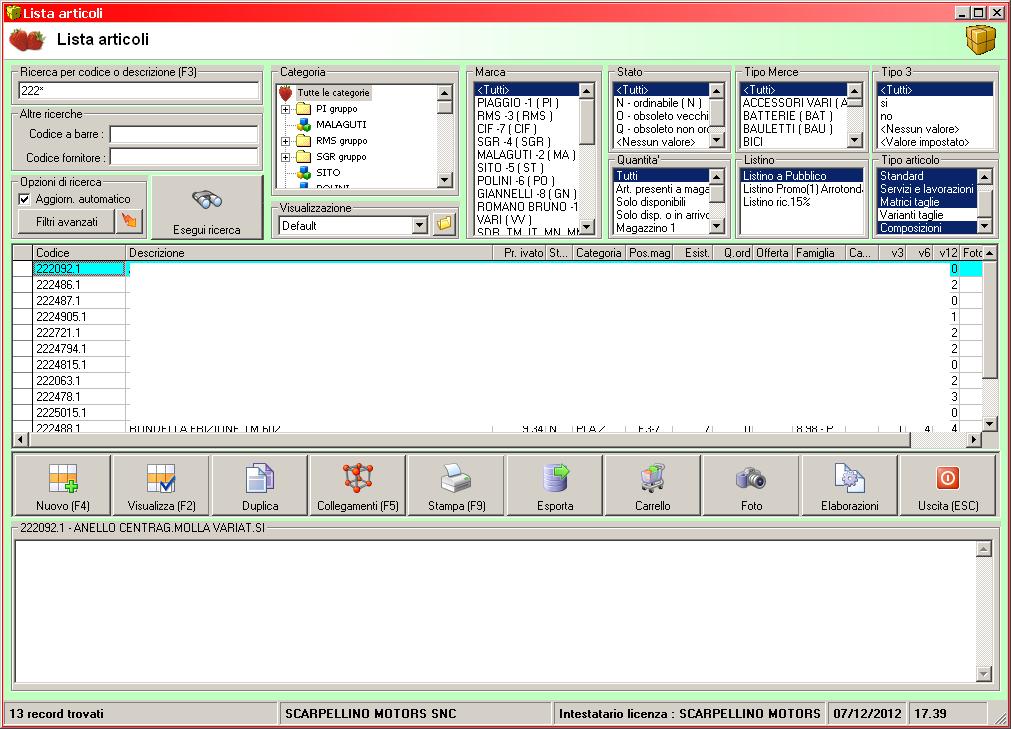
Task: Select POLINI -6 ( PO ) brand
Action: pos(526,180)
